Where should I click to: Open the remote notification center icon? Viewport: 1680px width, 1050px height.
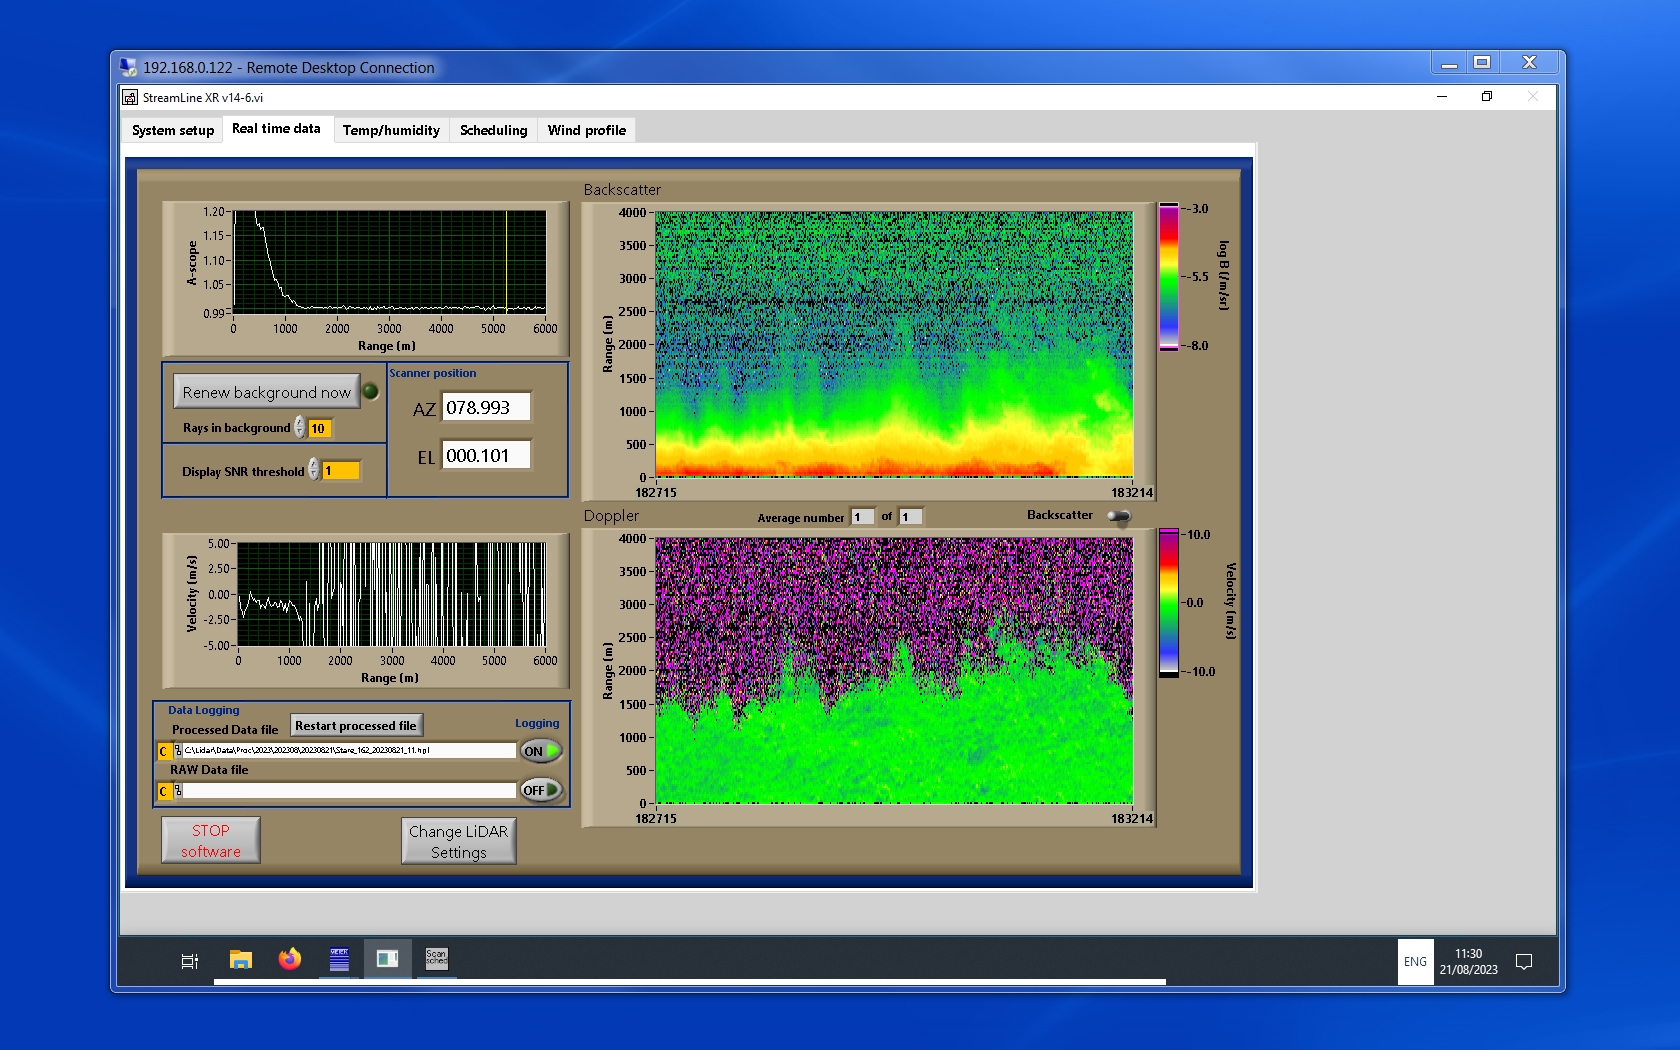(x=1524, y=962)
